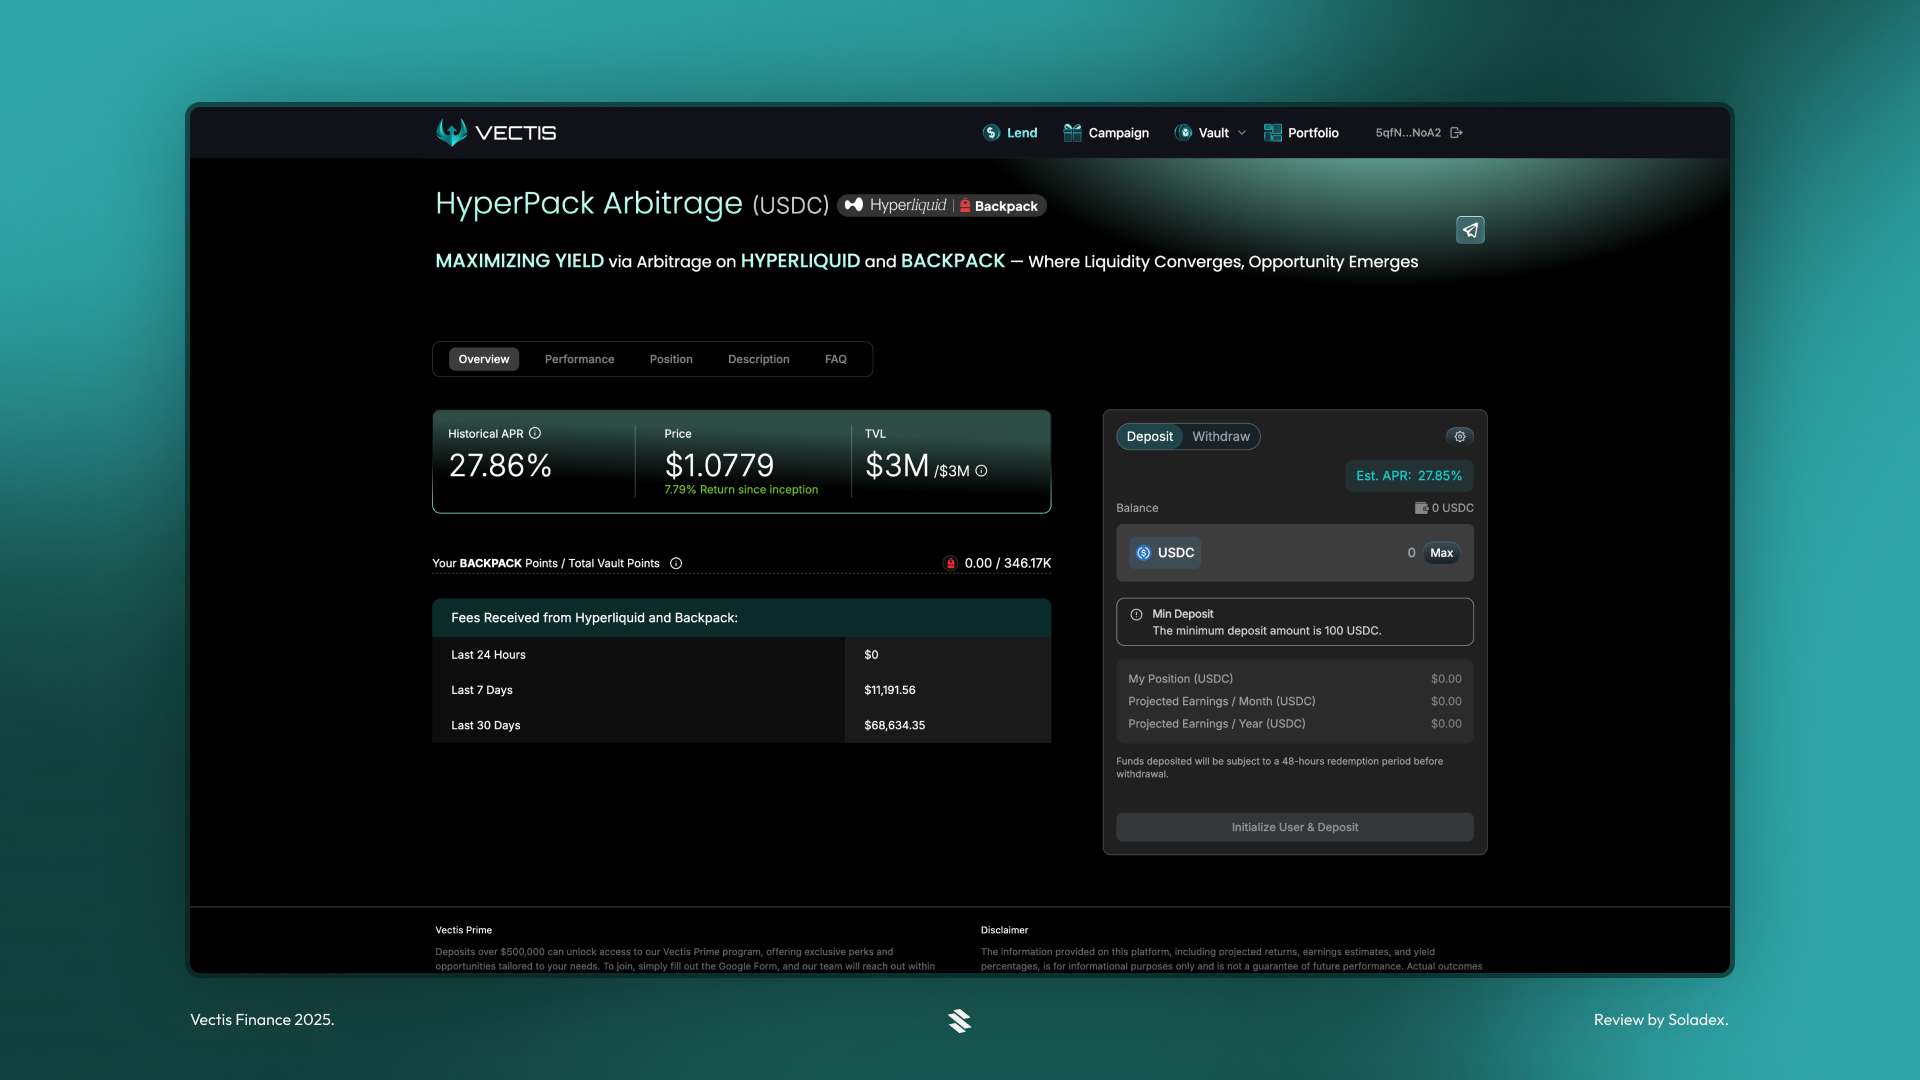Open the Lend page
Image resolution: width=1920 pixels, height=1080 pixels.
1010,133
